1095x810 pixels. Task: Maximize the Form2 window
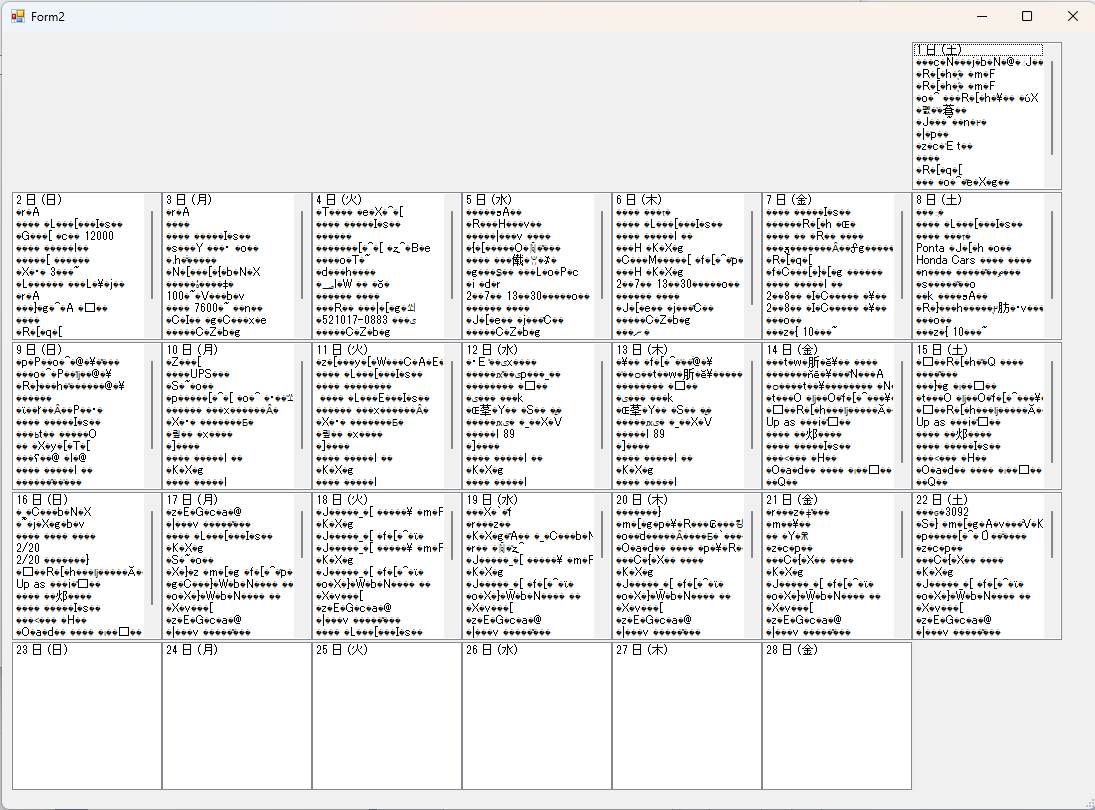[1026, 17]
